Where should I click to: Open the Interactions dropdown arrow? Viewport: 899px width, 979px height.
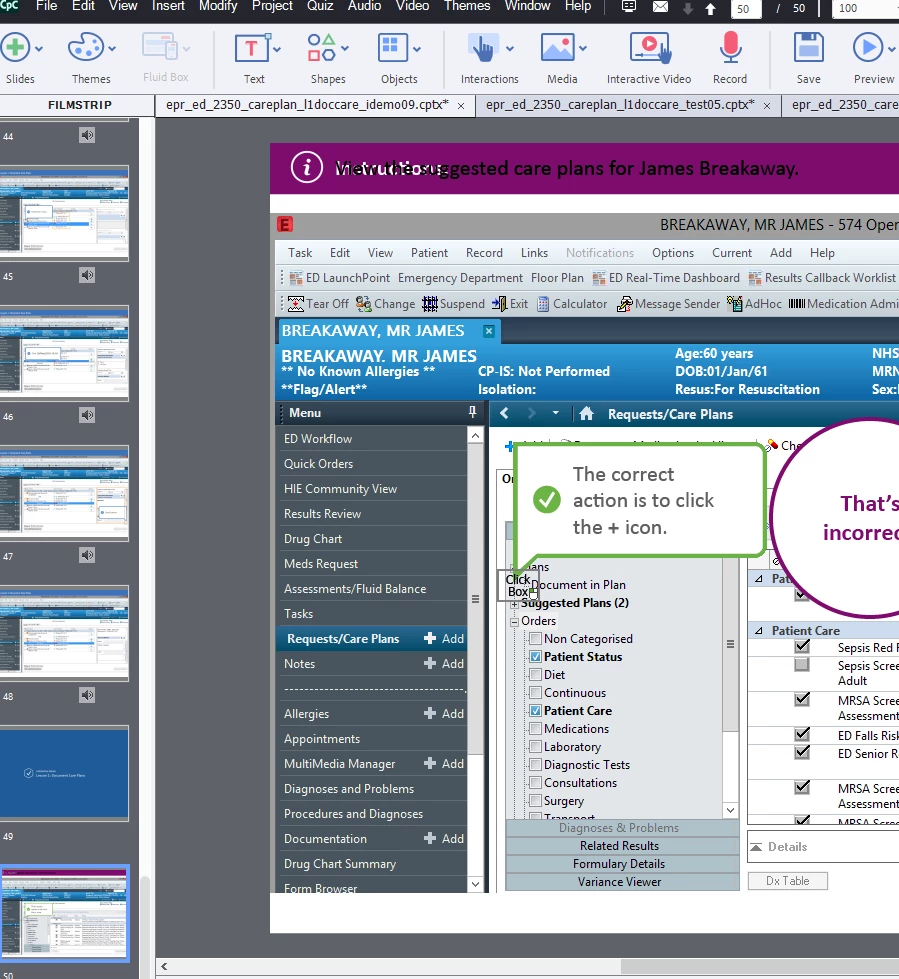pos(509,49)
